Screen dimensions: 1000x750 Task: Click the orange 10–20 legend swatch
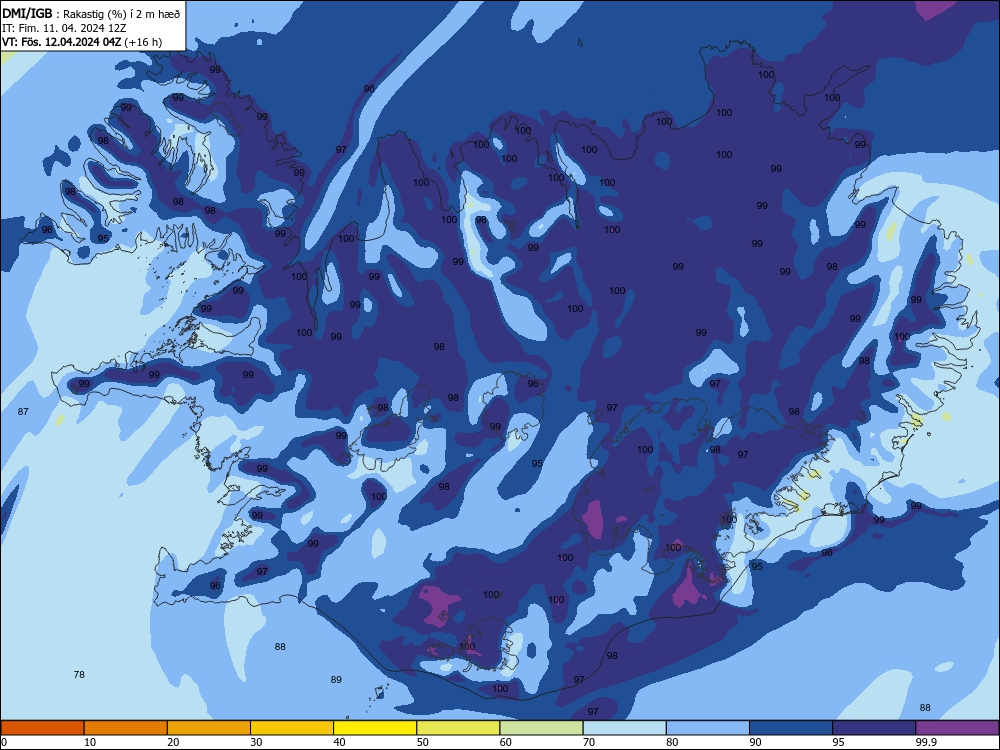[126, 728]
